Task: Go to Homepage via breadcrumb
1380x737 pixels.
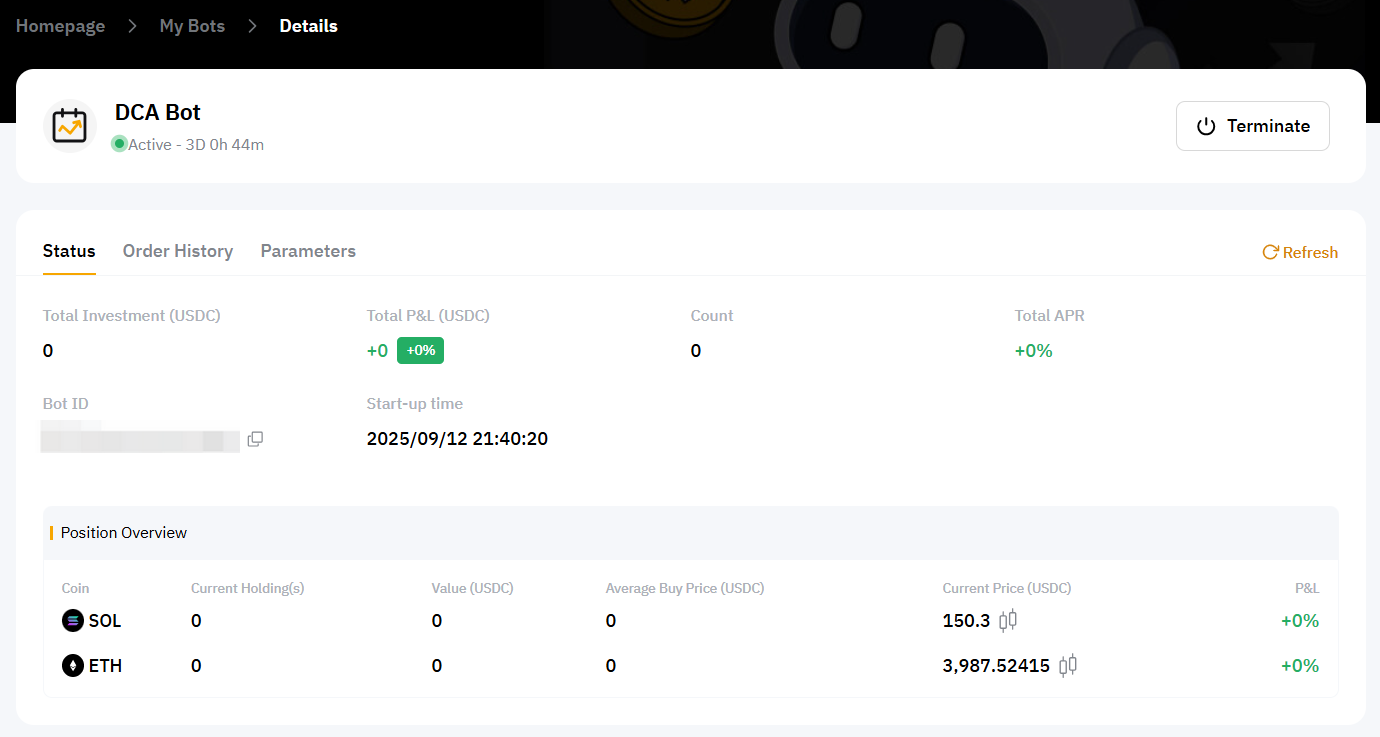Action: [x=60, y=26]
